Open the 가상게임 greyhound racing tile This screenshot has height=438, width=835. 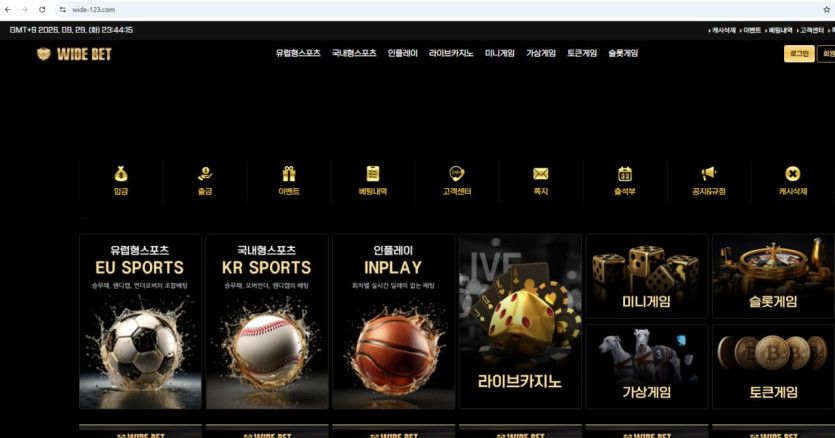[647, 367]
